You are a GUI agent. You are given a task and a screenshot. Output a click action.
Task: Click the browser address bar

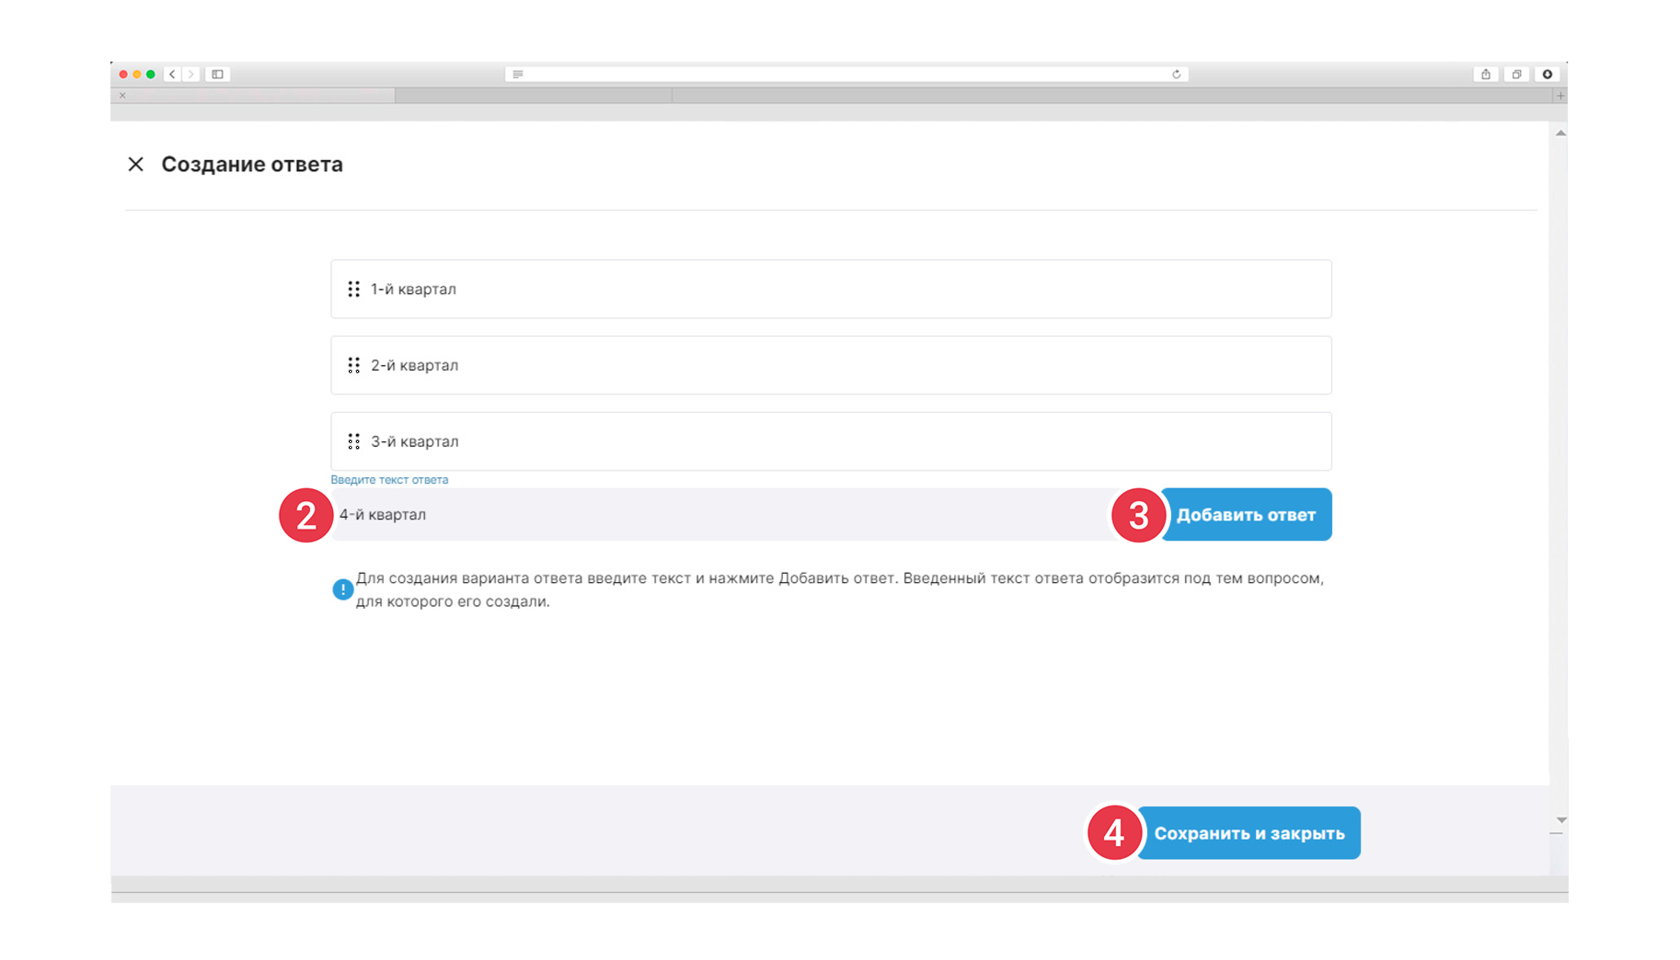click(x=846, y=74)
